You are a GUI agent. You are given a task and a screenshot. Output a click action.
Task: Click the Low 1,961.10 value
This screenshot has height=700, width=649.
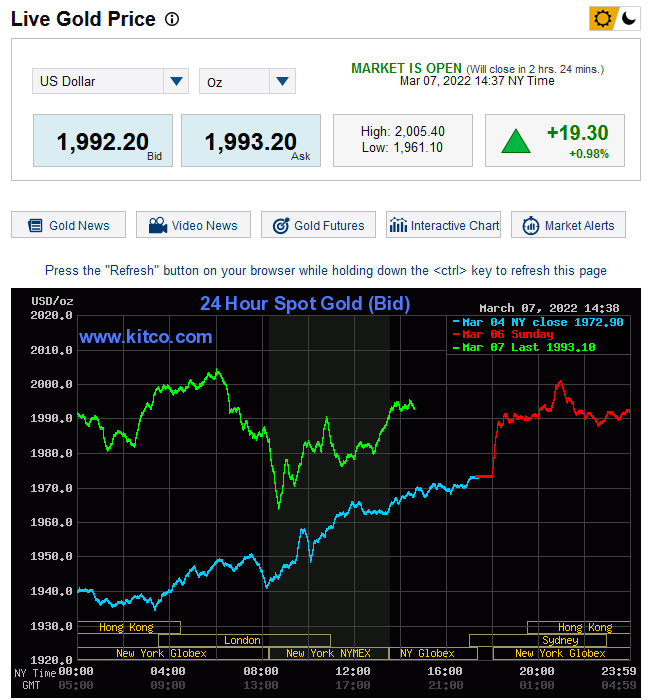point(402,148)
